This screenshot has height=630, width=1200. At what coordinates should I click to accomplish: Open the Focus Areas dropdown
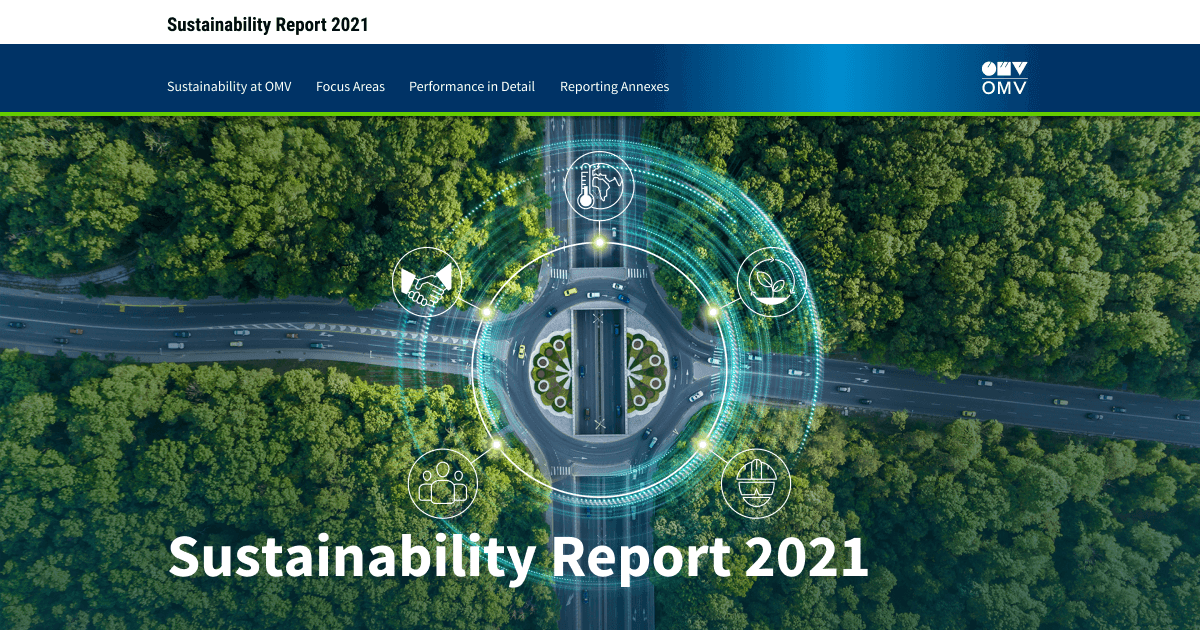(x=350, y=86)
